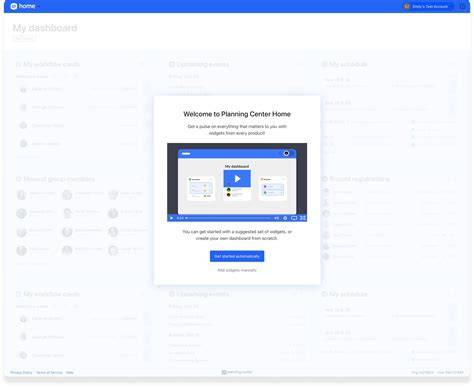Open Terms of Service footer link
The image size is (474, 387).
click(49, 372)
